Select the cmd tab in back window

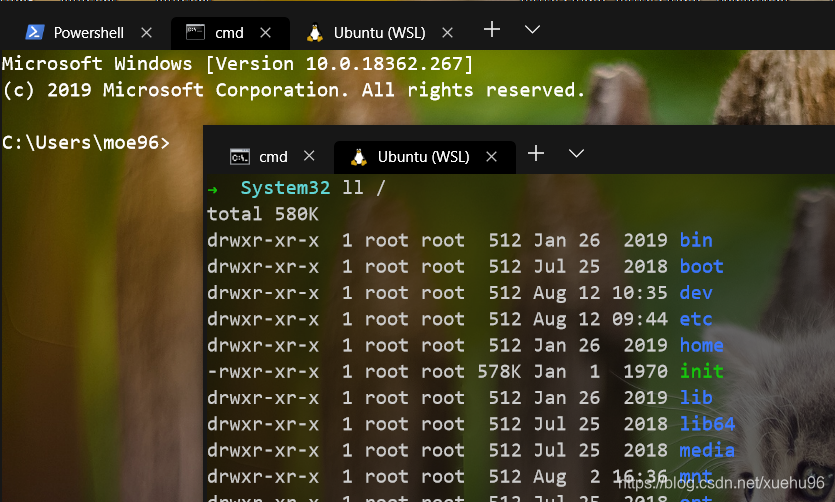(230, 33)
